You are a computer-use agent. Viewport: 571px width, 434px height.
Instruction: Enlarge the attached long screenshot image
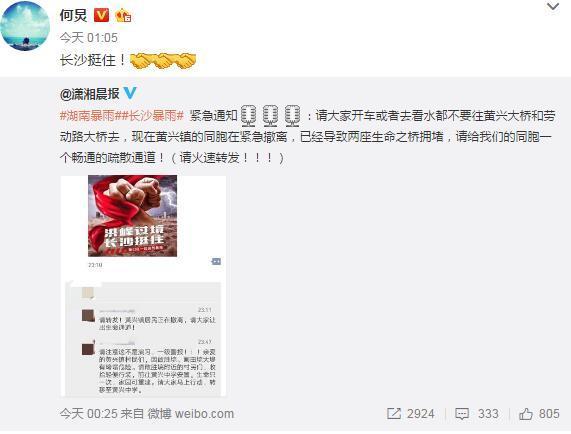click(x=143, y=286)
